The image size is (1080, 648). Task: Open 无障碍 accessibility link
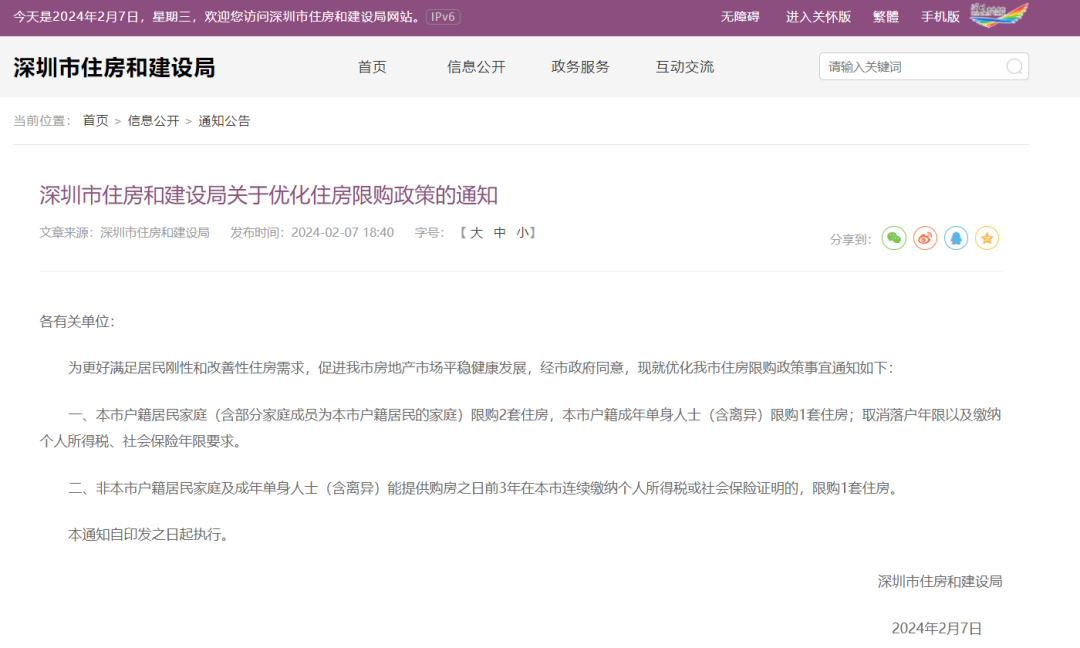tap(740, 17)
